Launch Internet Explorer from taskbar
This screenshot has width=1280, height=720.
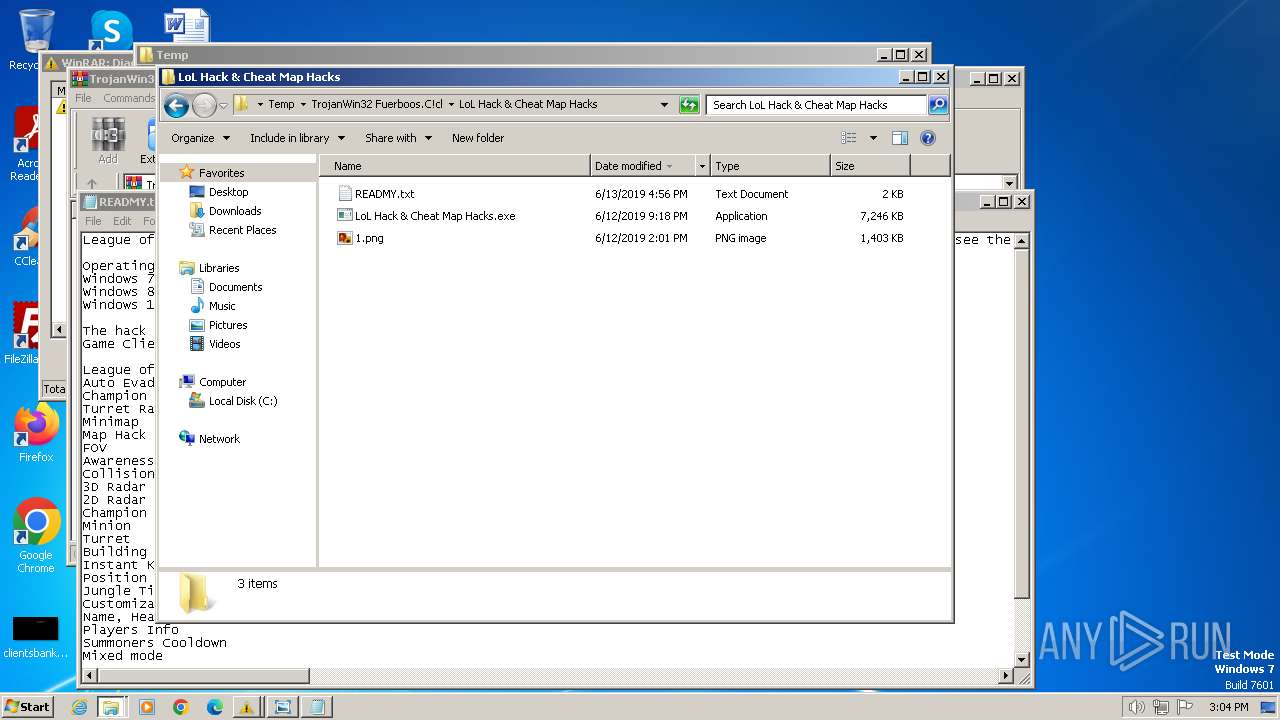pyautogui.click(x=79, y=707)
